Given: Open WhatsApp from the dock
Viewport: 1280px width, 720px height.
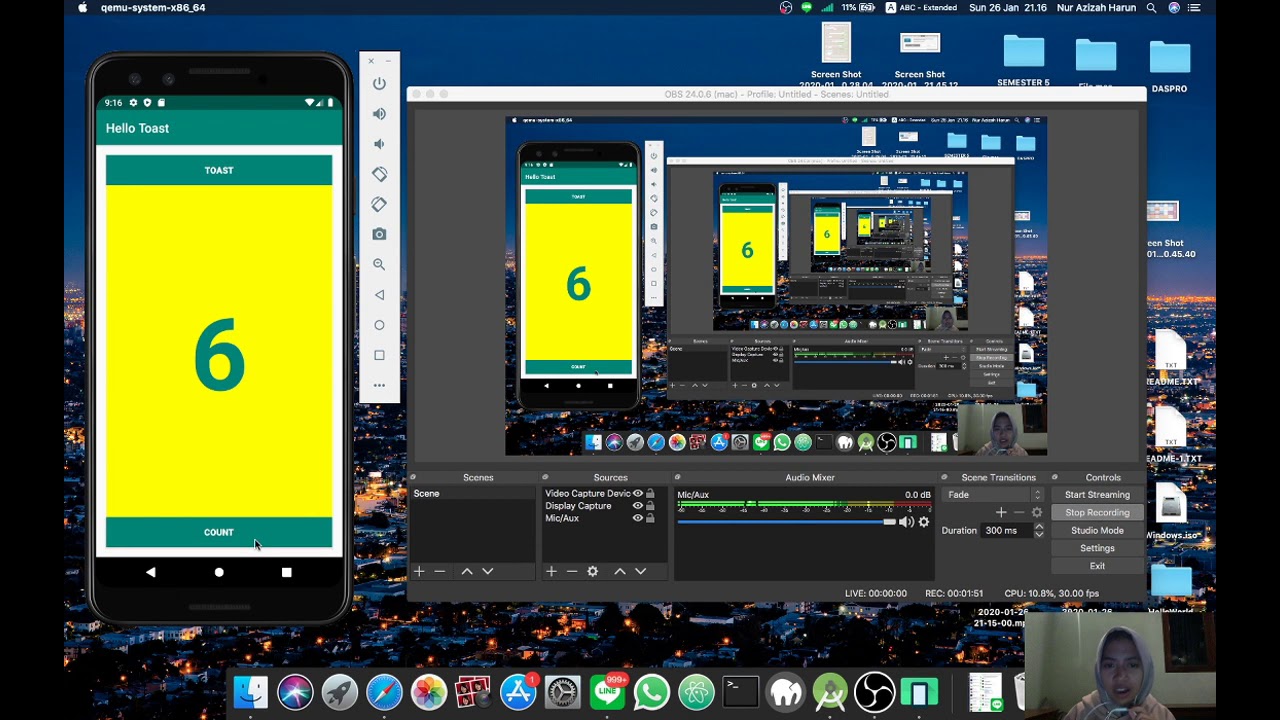Looking at the screenshot, I should [652, 692].
